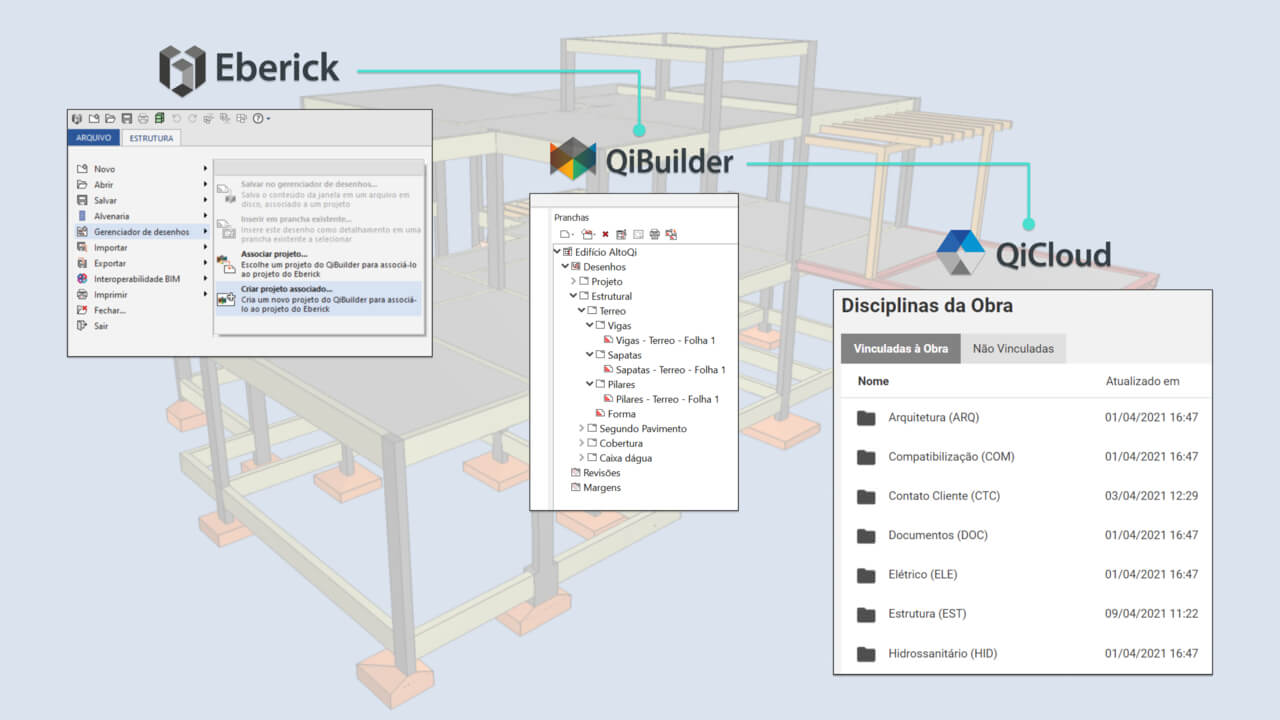The width and height of the screenshot is (1280, 720).
Task: Click the Associar projeto icon
Action: [227, 262]
